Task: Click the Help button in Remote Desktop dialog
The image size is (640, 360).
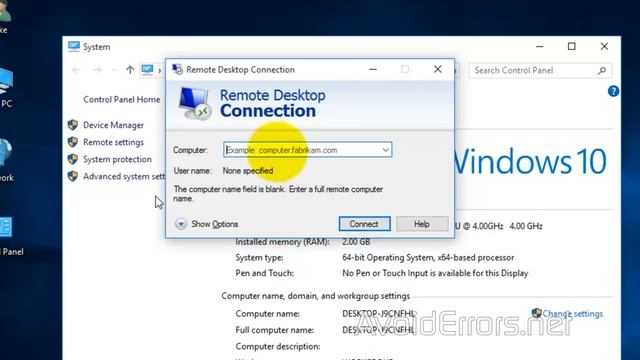Action: 422,224
